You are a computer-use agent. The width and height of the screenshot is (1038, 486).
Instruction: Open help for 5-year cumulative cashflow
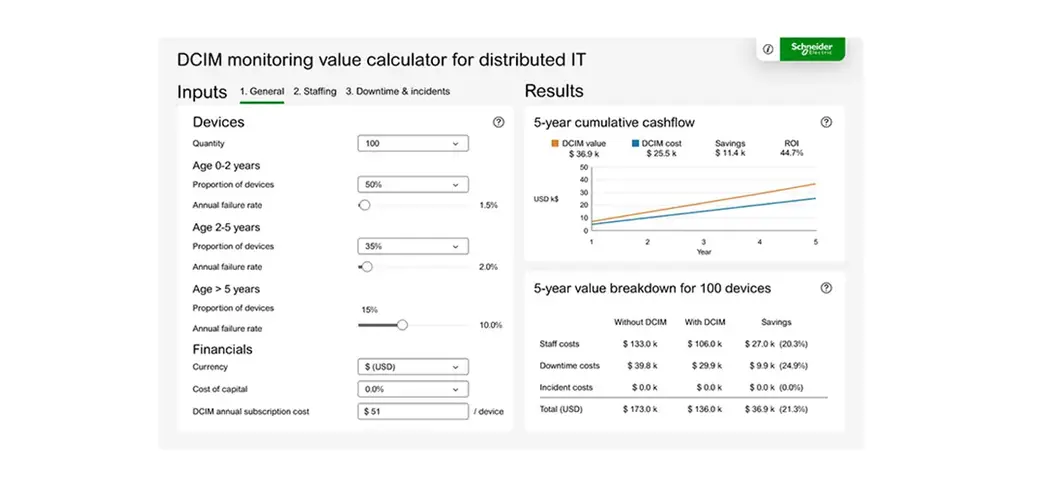(826, 122)
